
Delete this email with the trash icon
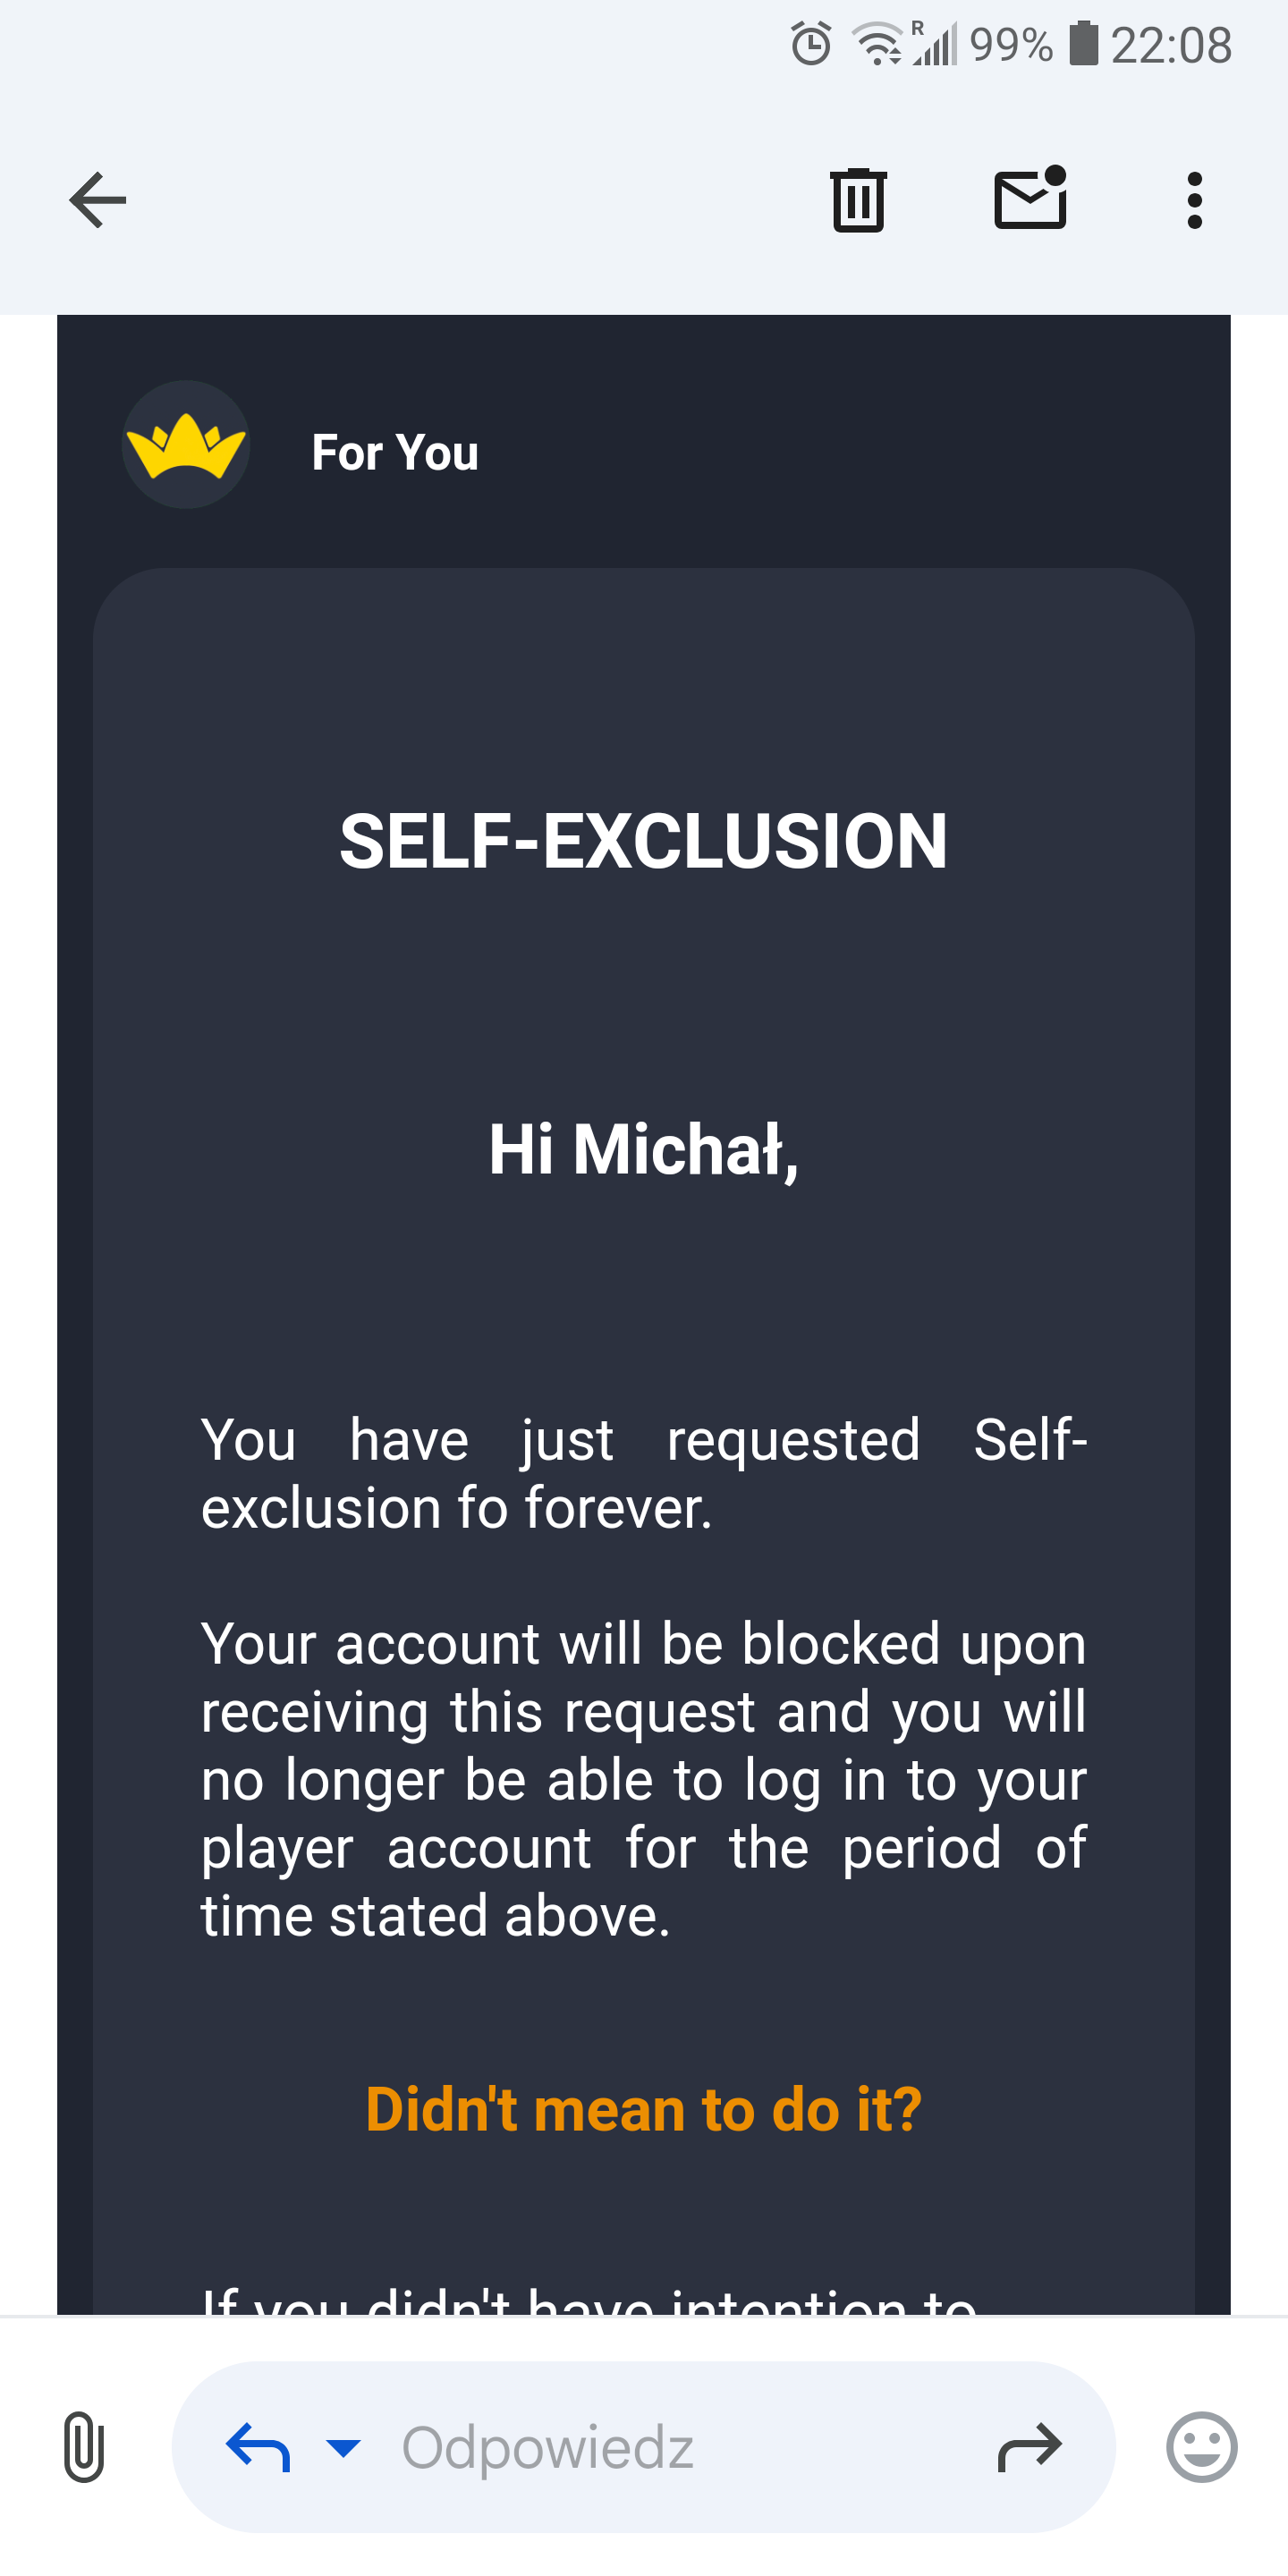tap(858, 200)
